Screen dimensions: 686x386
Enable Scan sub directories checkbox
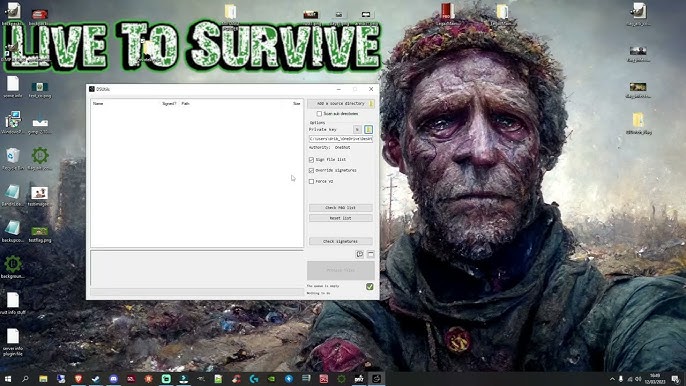coord(319,114)
